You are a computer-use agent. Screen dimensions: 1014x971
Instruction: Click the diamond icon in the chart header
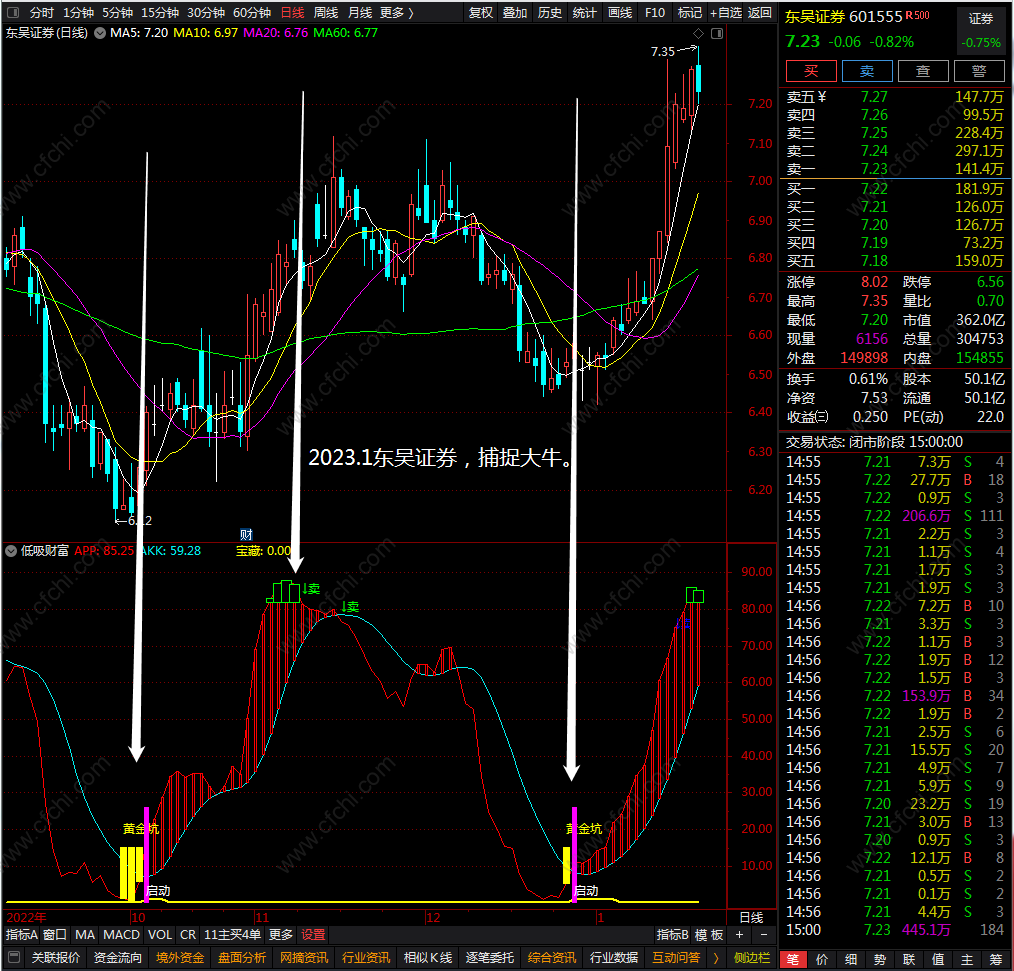[x=698, y=33]
